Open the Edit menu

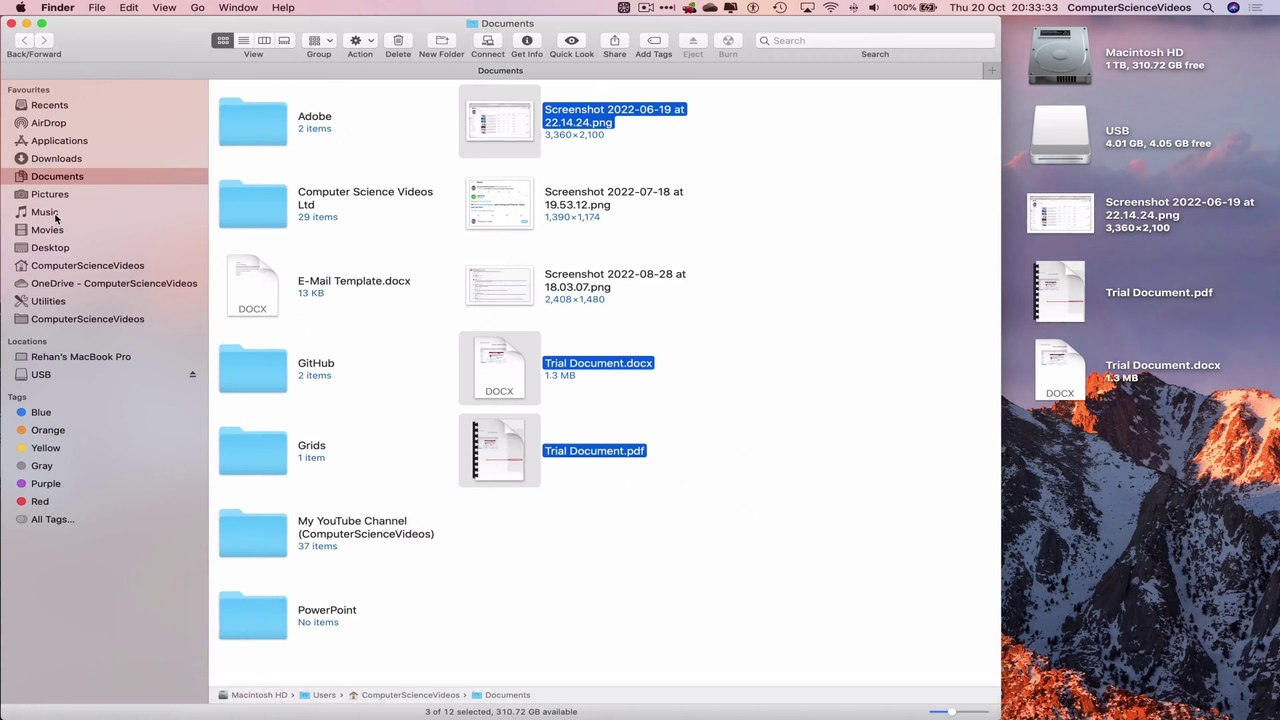coord(129,8)
